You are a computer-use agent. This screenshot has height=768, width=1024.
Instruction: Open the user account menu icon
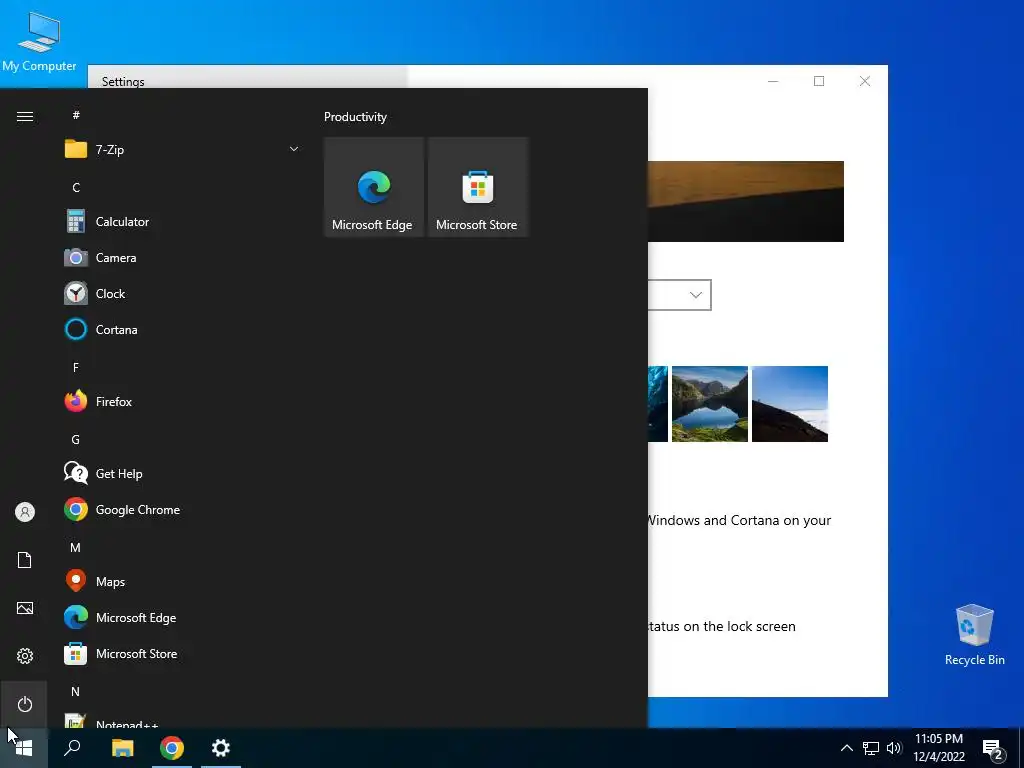(x=25, y=512)
